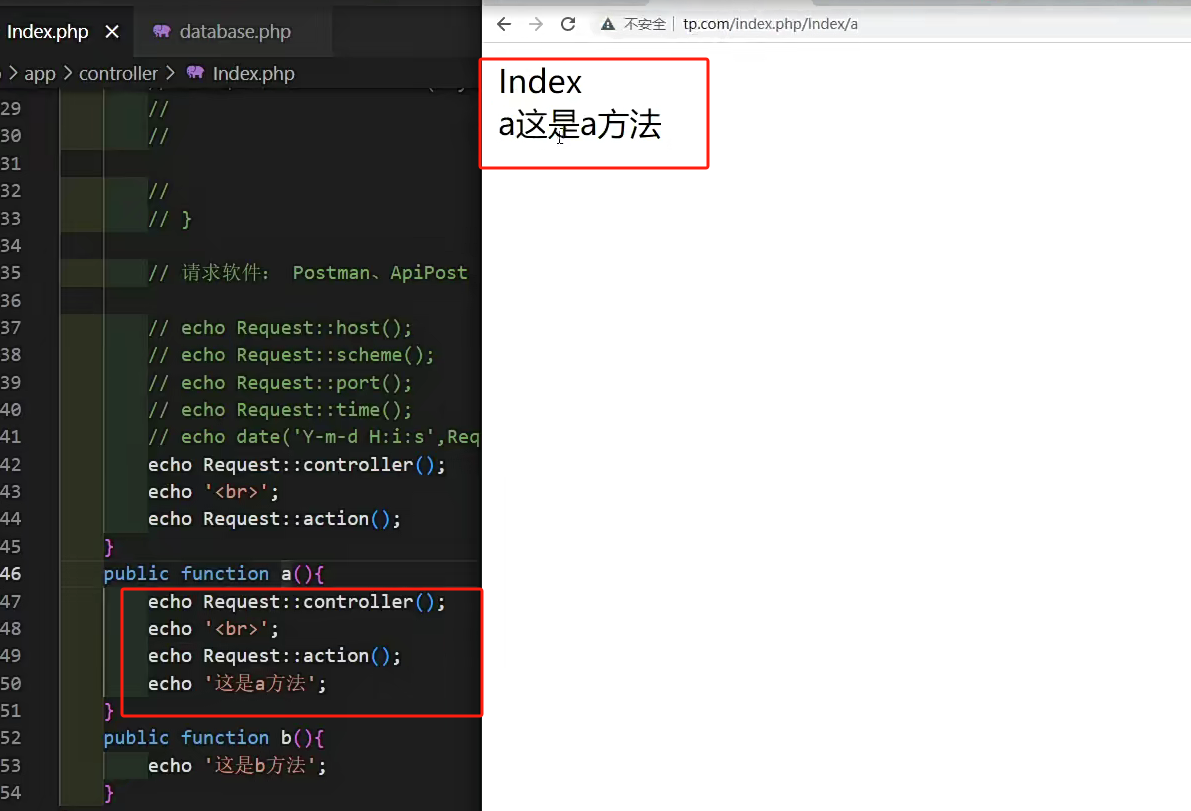Click the closing brace on line 45
Viewport: 1191px width, 811px height.
[109, 547]
